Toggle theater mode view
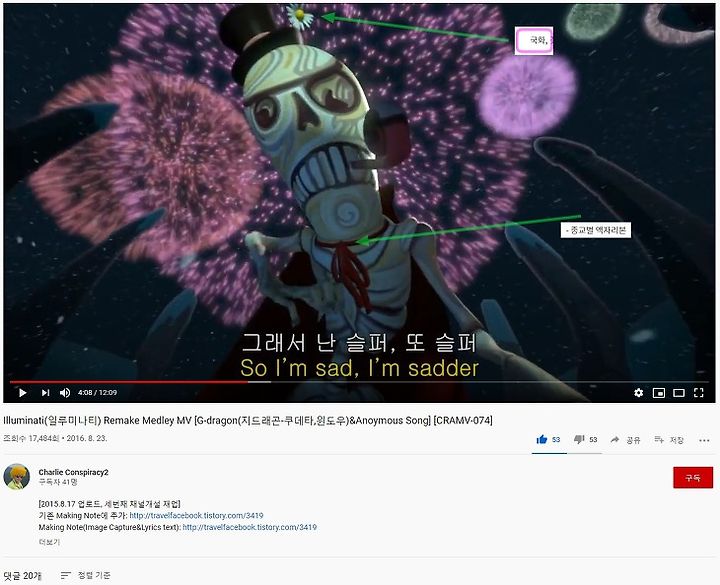 679,393
